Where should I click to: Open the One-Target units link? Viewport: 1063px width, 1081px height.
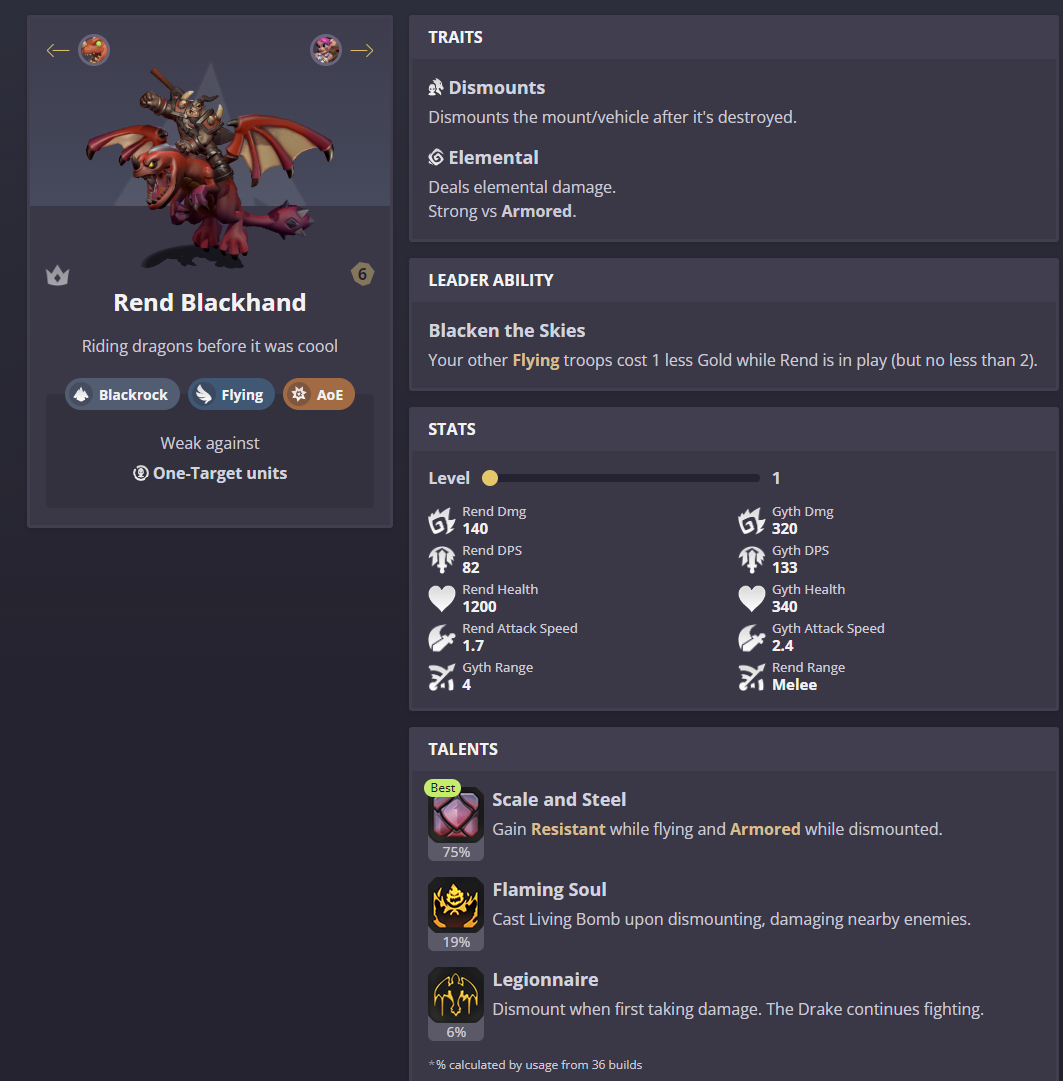click(210, 473)
